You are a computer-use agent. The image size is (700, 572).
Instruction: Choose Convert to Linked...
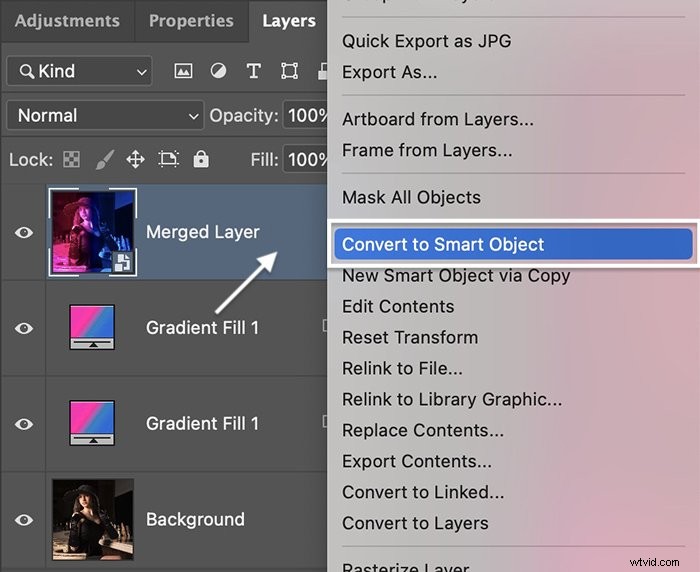(423, 492)
